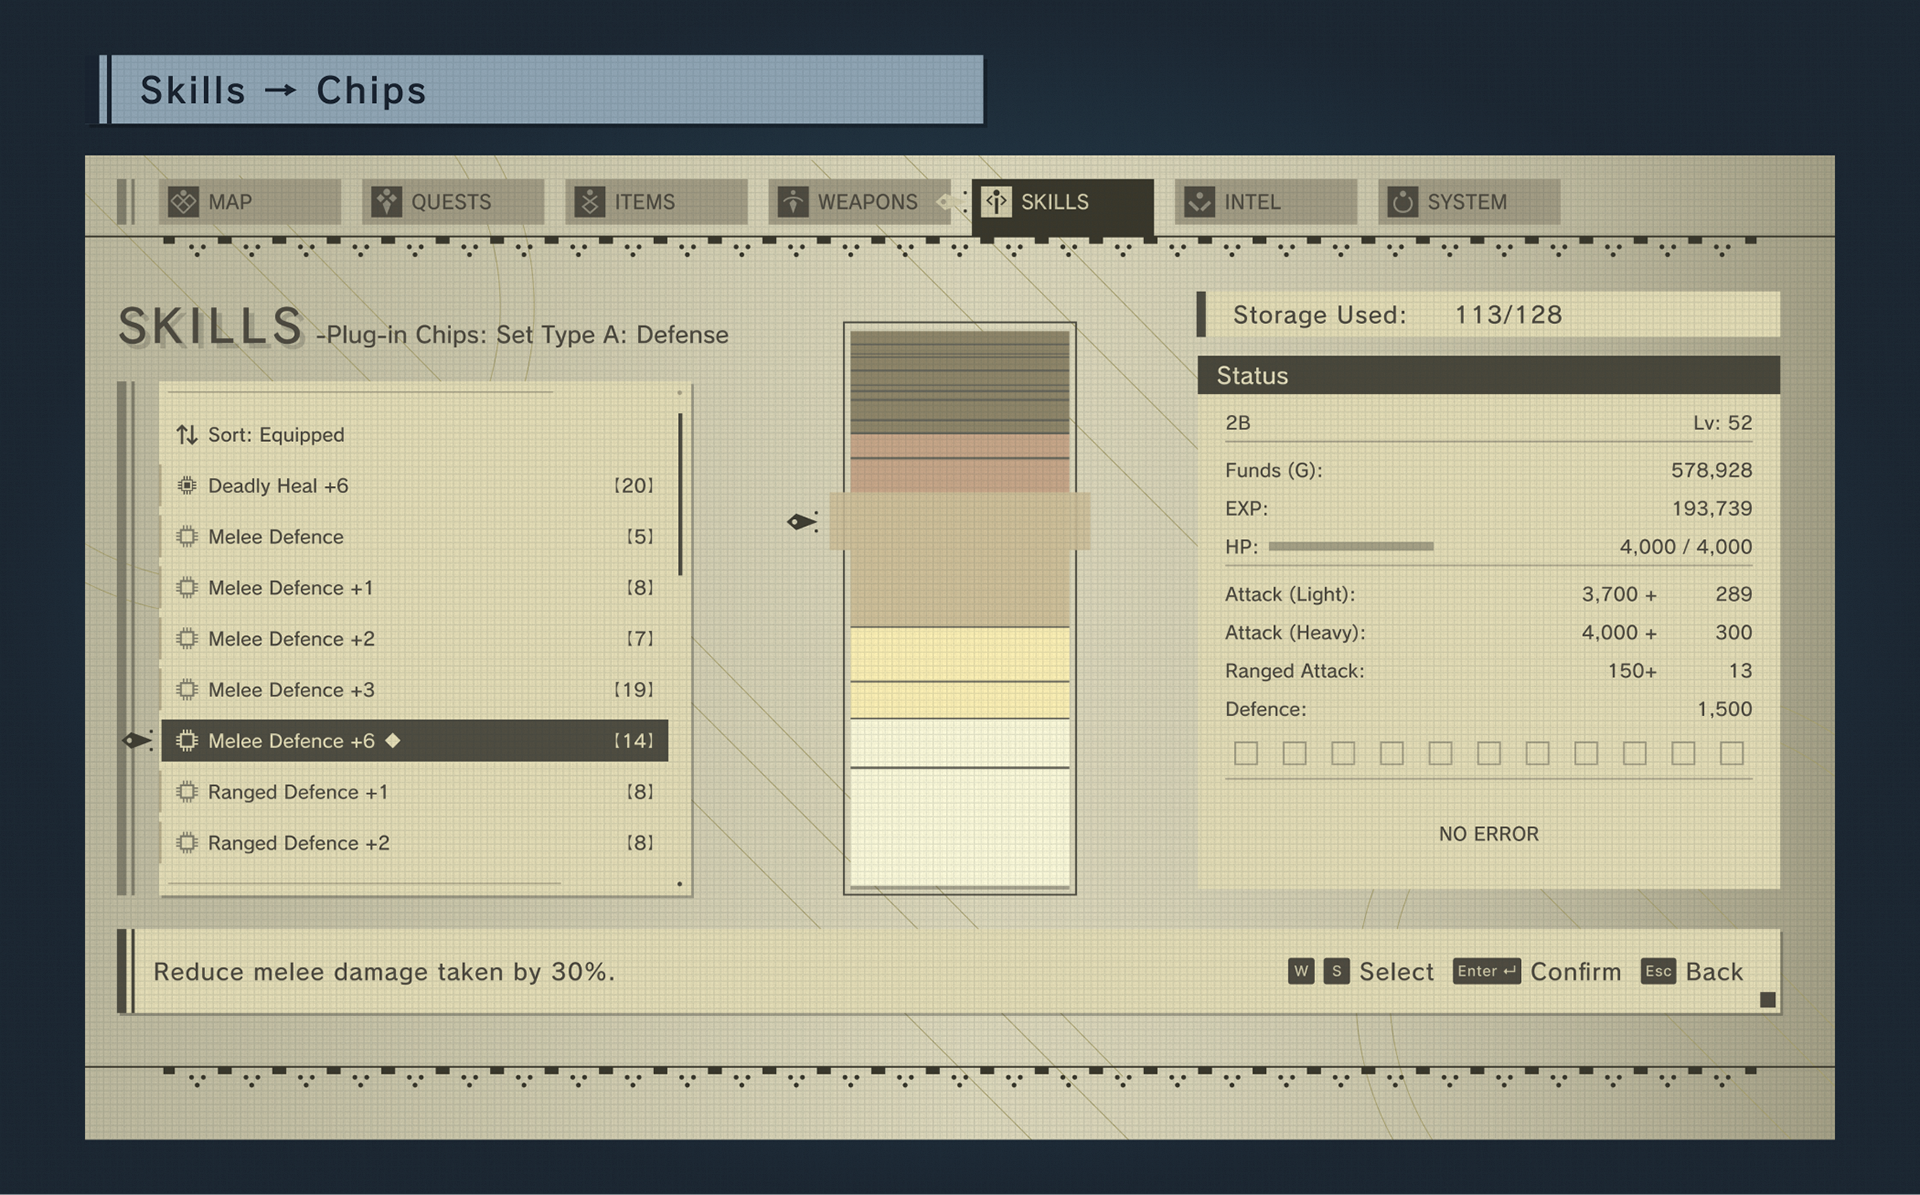Open the System tab
The image size is (1920, 1195).
1466,202
